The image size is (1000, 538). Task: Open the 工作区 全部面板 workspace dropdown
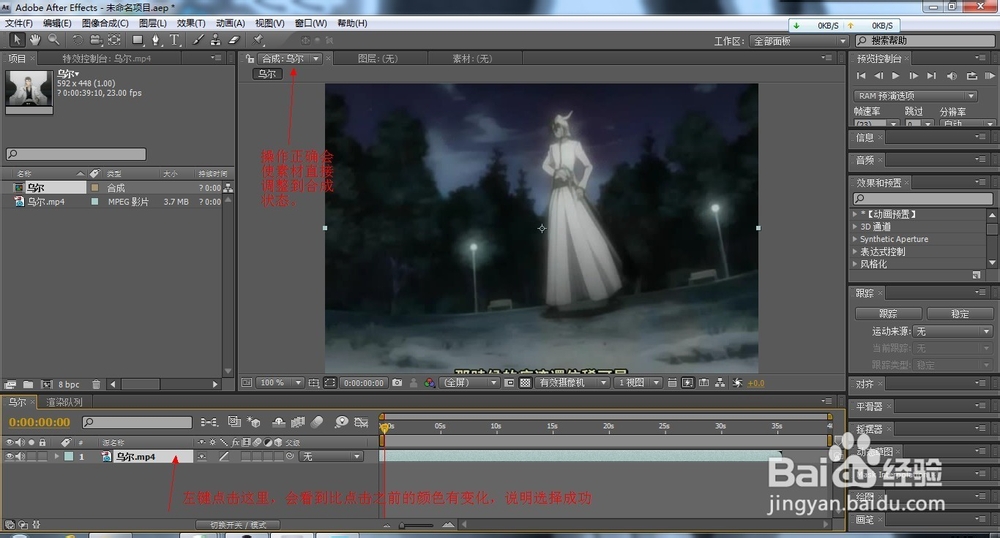coord(798,41)
